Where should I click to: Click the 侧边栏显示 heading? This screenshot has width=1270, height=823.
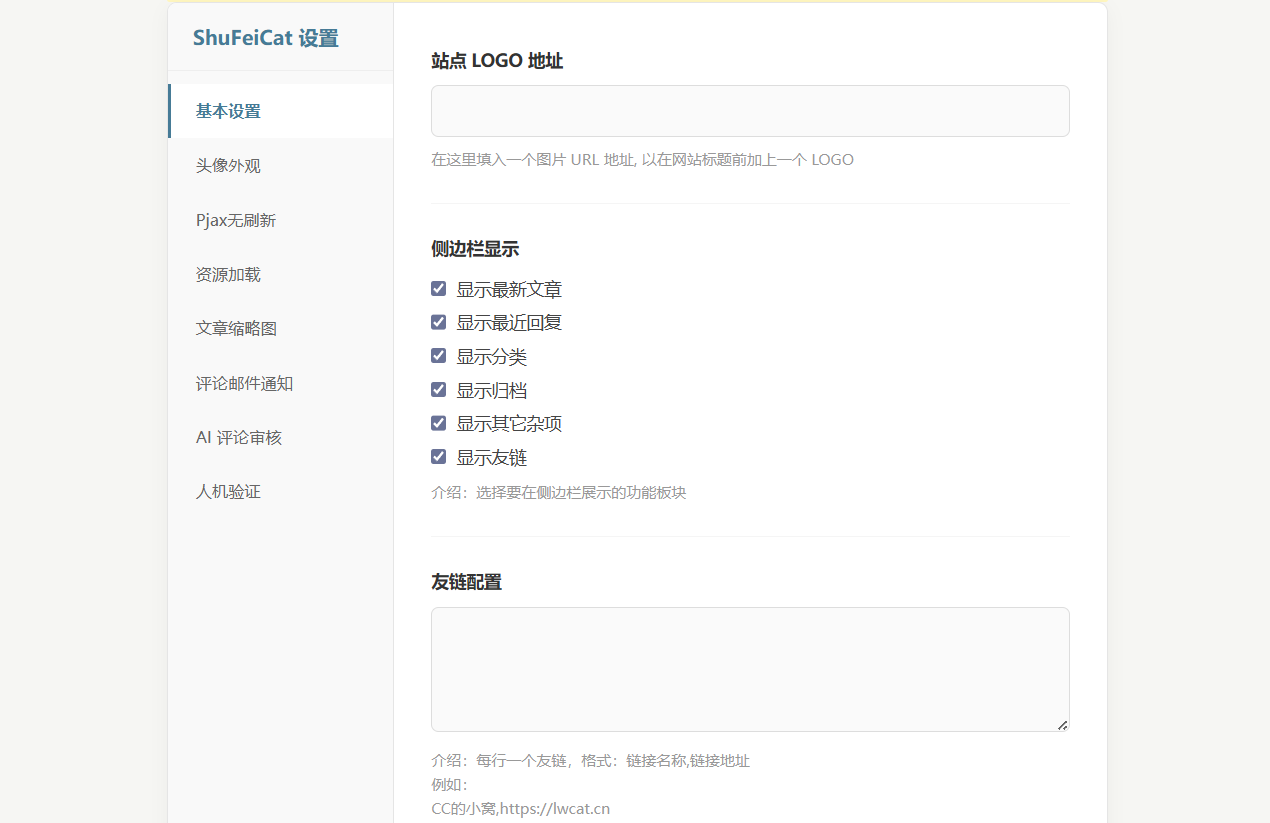(x=475, y=249)
